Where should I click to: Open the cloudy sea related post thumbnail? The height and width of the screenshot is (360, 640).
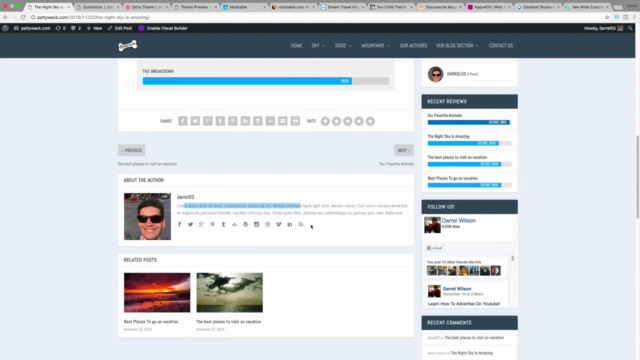(x=229, y=293)
